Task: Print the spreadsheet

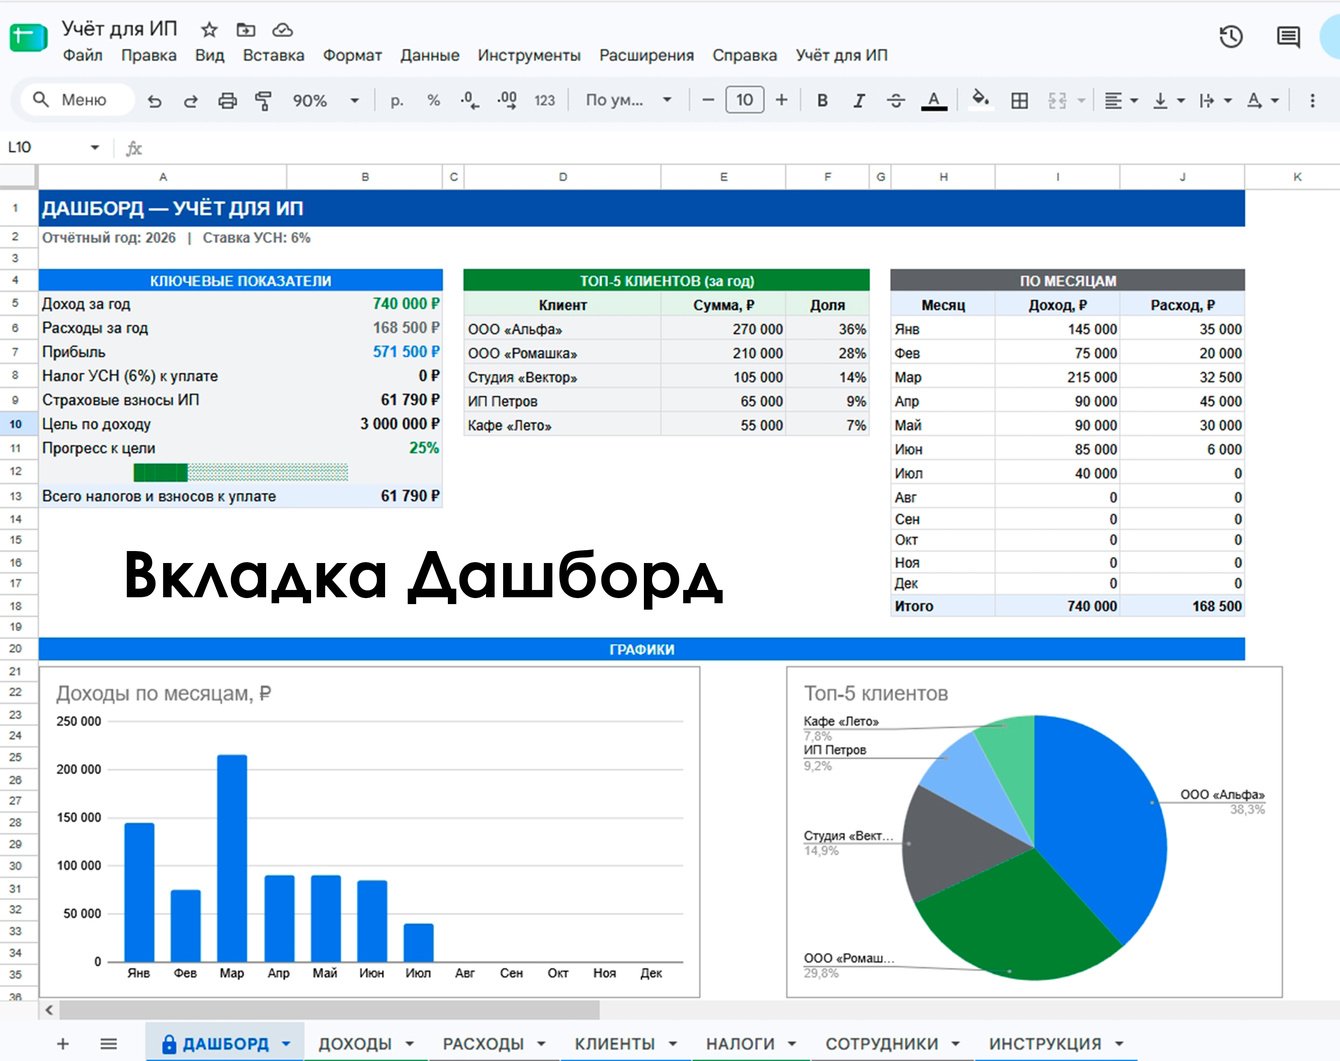Action: click(227, 100)
